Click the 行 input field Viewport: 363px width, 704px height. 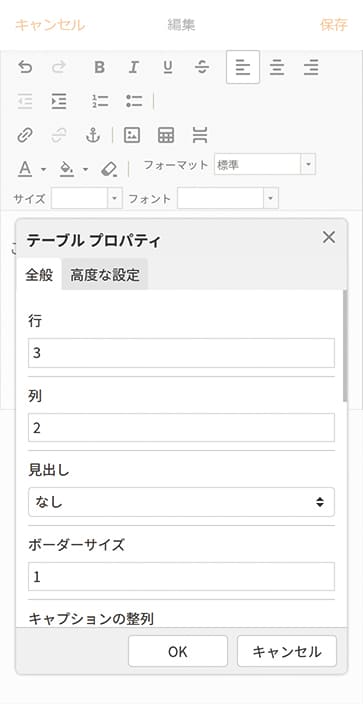(x=181, y=353)
